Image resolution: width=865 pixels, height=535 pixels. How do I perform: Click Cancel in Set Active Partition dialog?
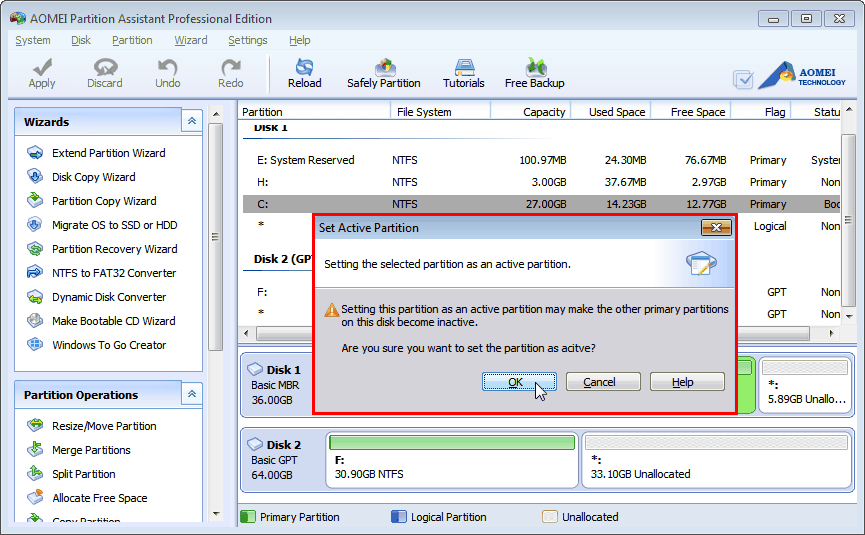point(603,382)
